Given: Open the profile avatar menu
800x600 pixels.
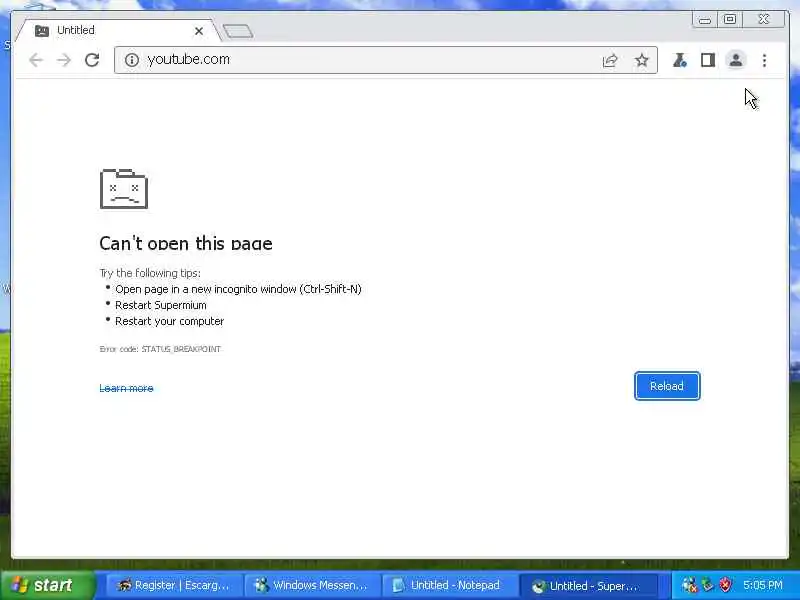Looking at the screenshot, I should pyautogui.click(x=736, y=60).
